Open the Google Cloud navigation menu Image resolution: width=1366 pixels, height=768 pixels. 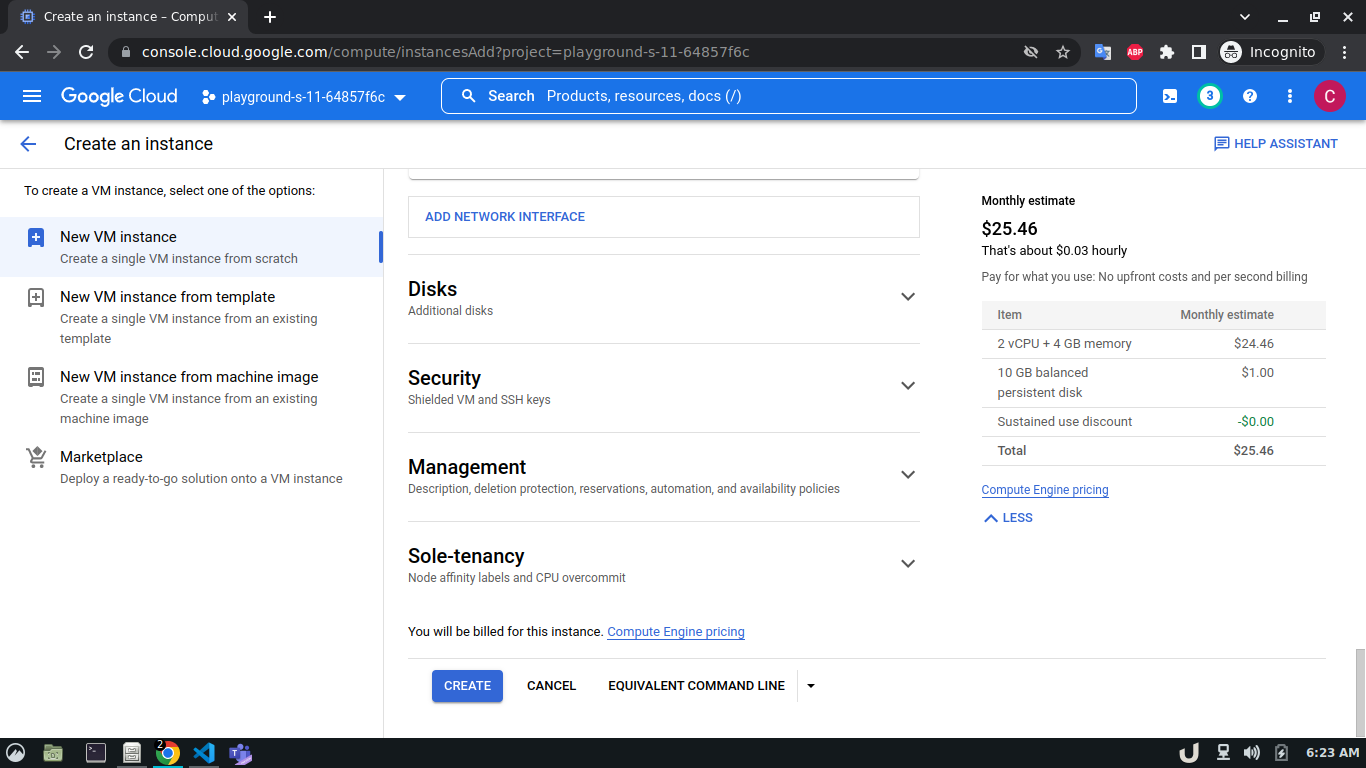[x=32, y=96]
